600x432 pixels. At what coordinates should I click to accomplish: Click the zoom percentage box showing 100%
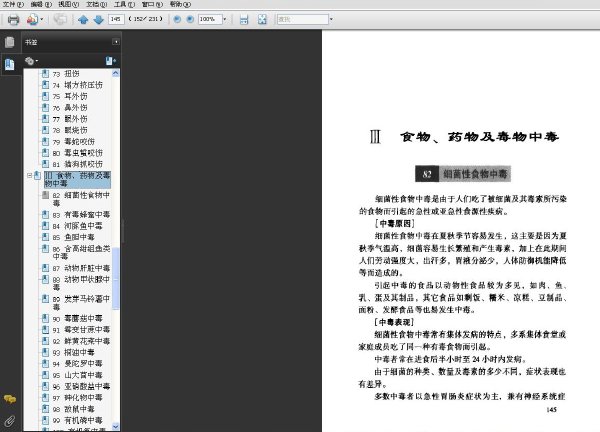point(210,19)
